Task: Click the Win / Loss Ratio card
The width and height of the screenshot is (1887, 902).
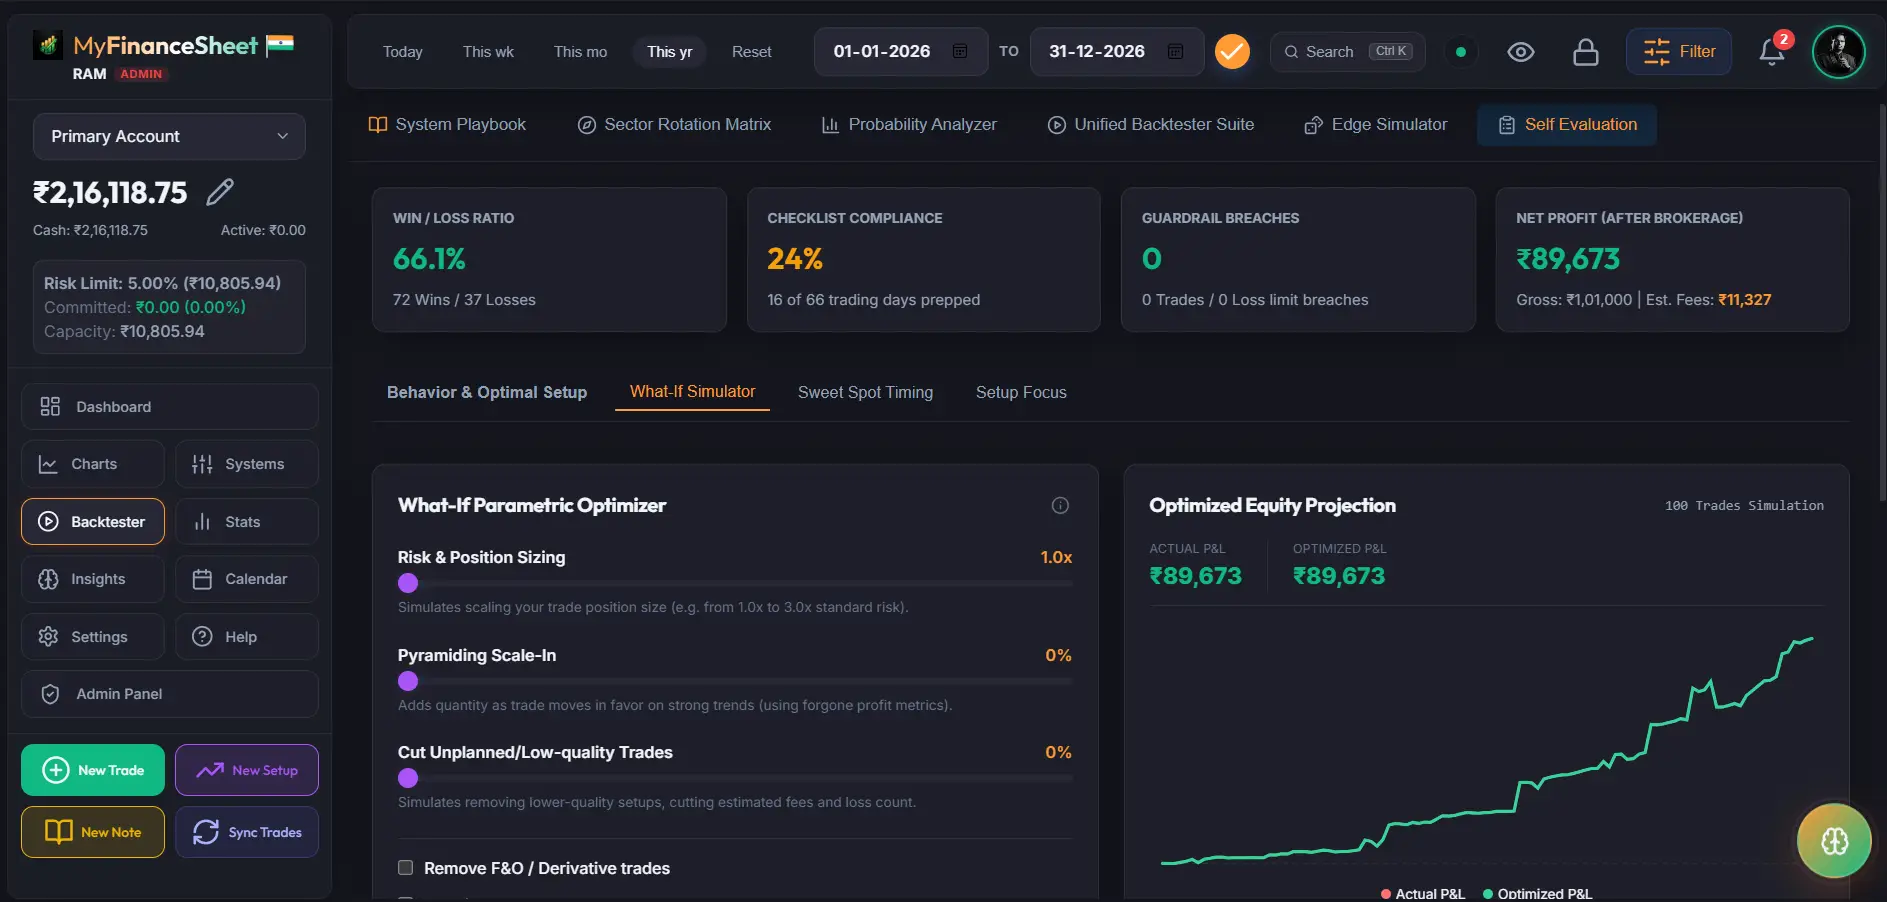Action: click(549, 260)
